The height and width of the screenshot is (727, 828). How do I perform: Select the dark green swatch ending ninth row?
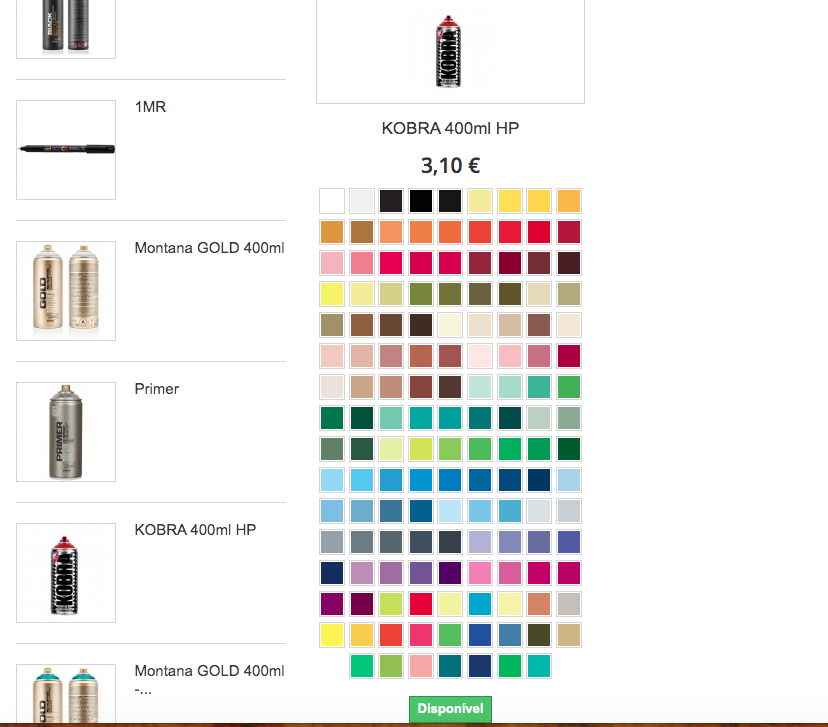coord(569,449)
